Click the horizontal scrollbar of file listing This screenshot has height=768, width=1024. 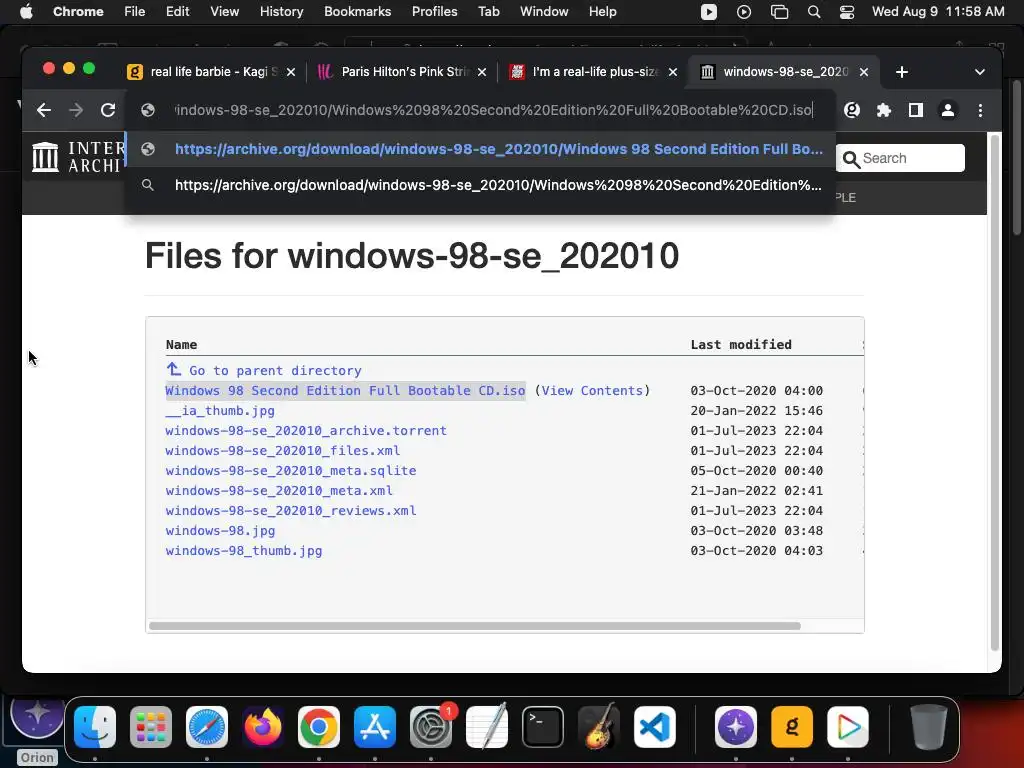(x=475, y=626)
